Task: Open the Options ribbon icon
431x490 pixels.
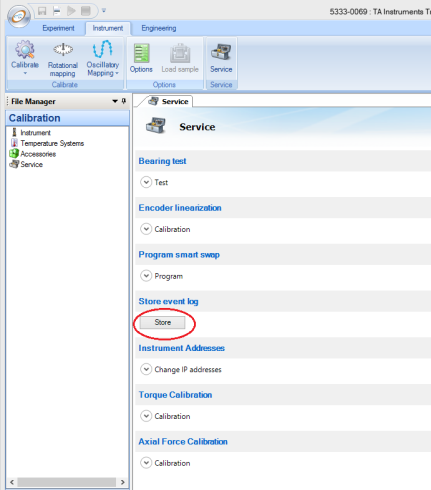Action: 141,57
